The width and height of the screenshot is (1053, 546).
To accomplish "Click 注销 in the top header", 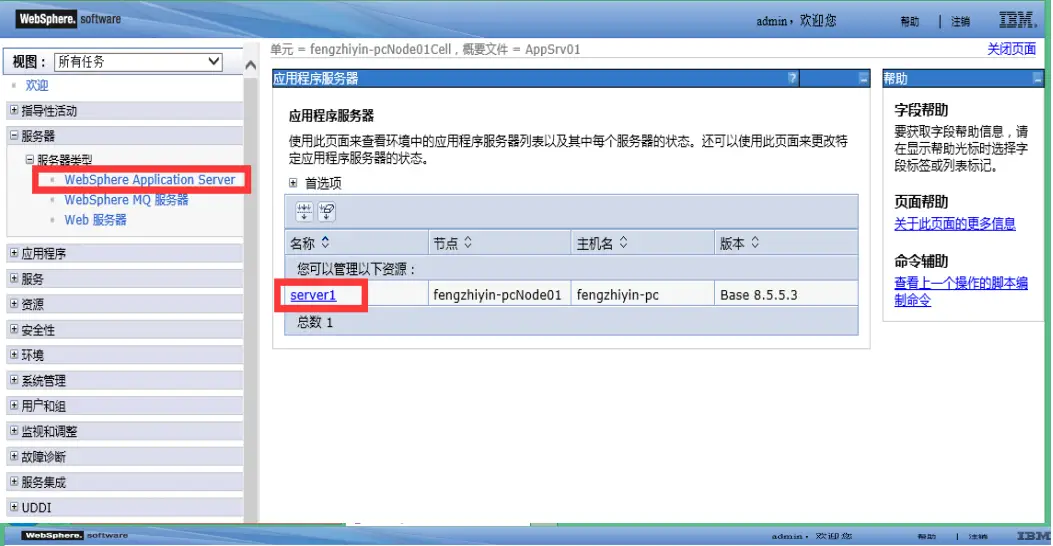I will click(x=960, y=22).
